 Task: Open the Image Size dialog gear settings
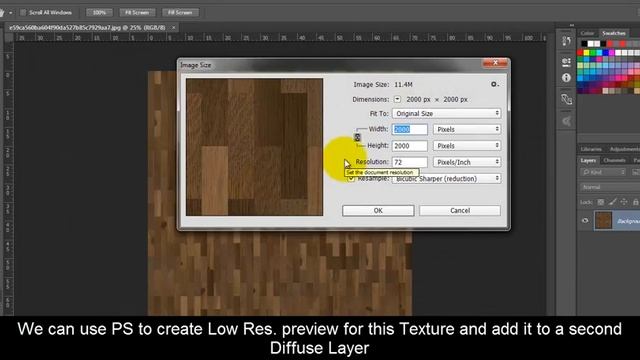(494, 84)
